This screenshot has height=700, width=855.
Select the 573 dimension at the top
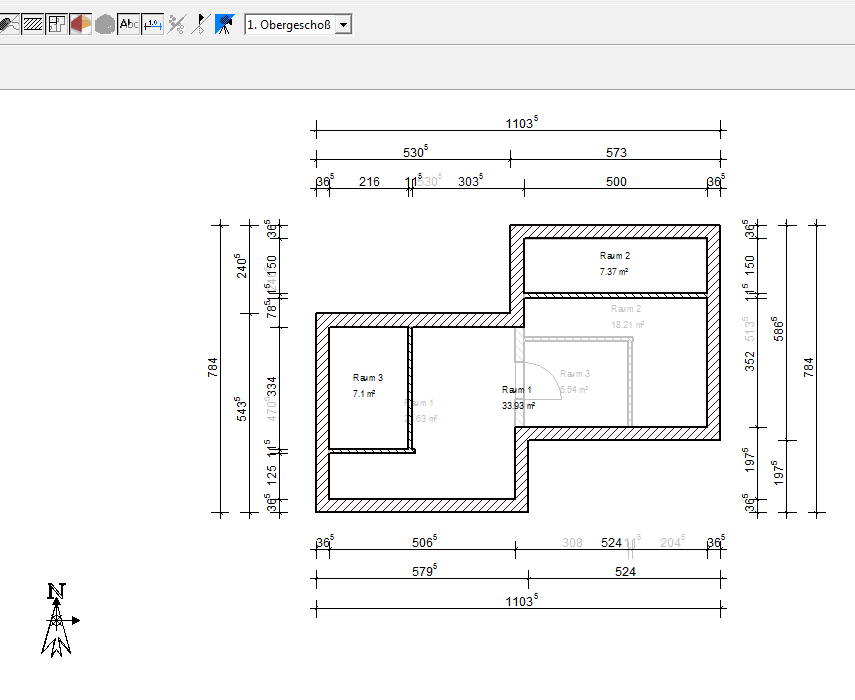click(x=616, y=153)
